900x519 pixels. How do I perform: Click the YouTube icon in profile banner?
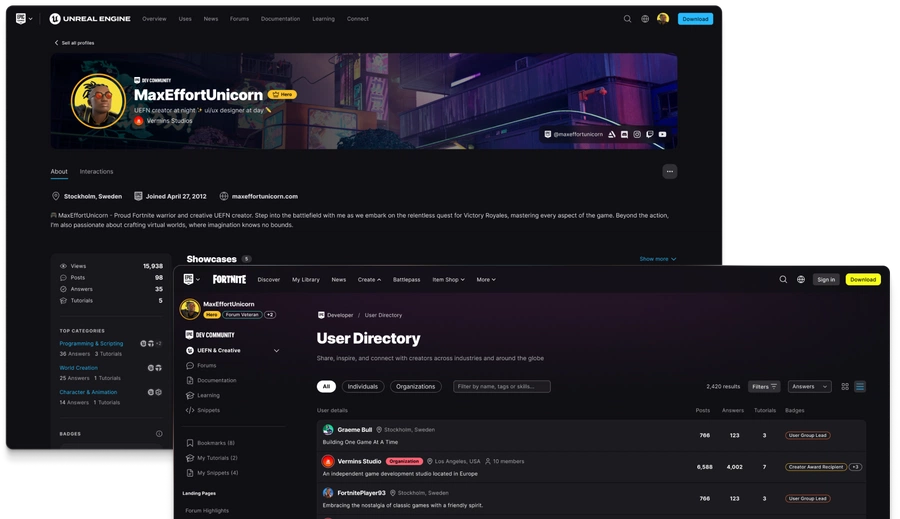(x=662, y=134)
